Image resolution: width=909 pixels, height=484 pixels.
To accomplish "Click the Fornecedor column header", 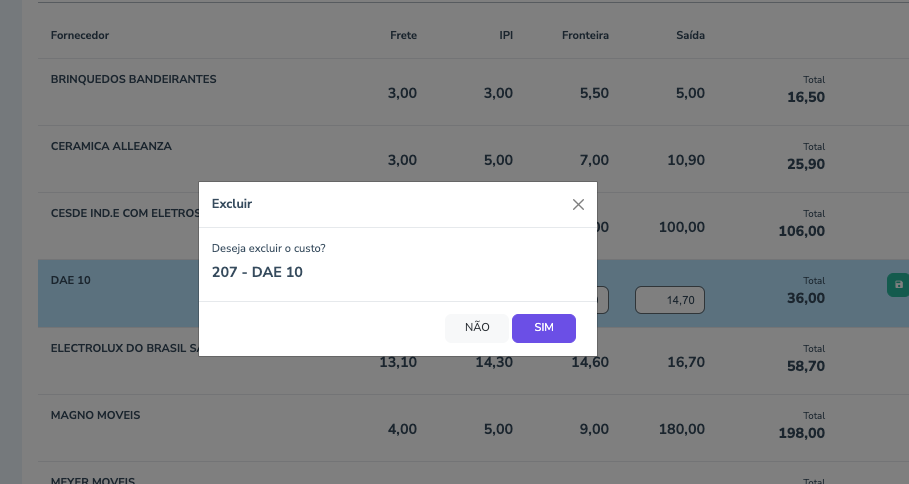I will 80,36.
